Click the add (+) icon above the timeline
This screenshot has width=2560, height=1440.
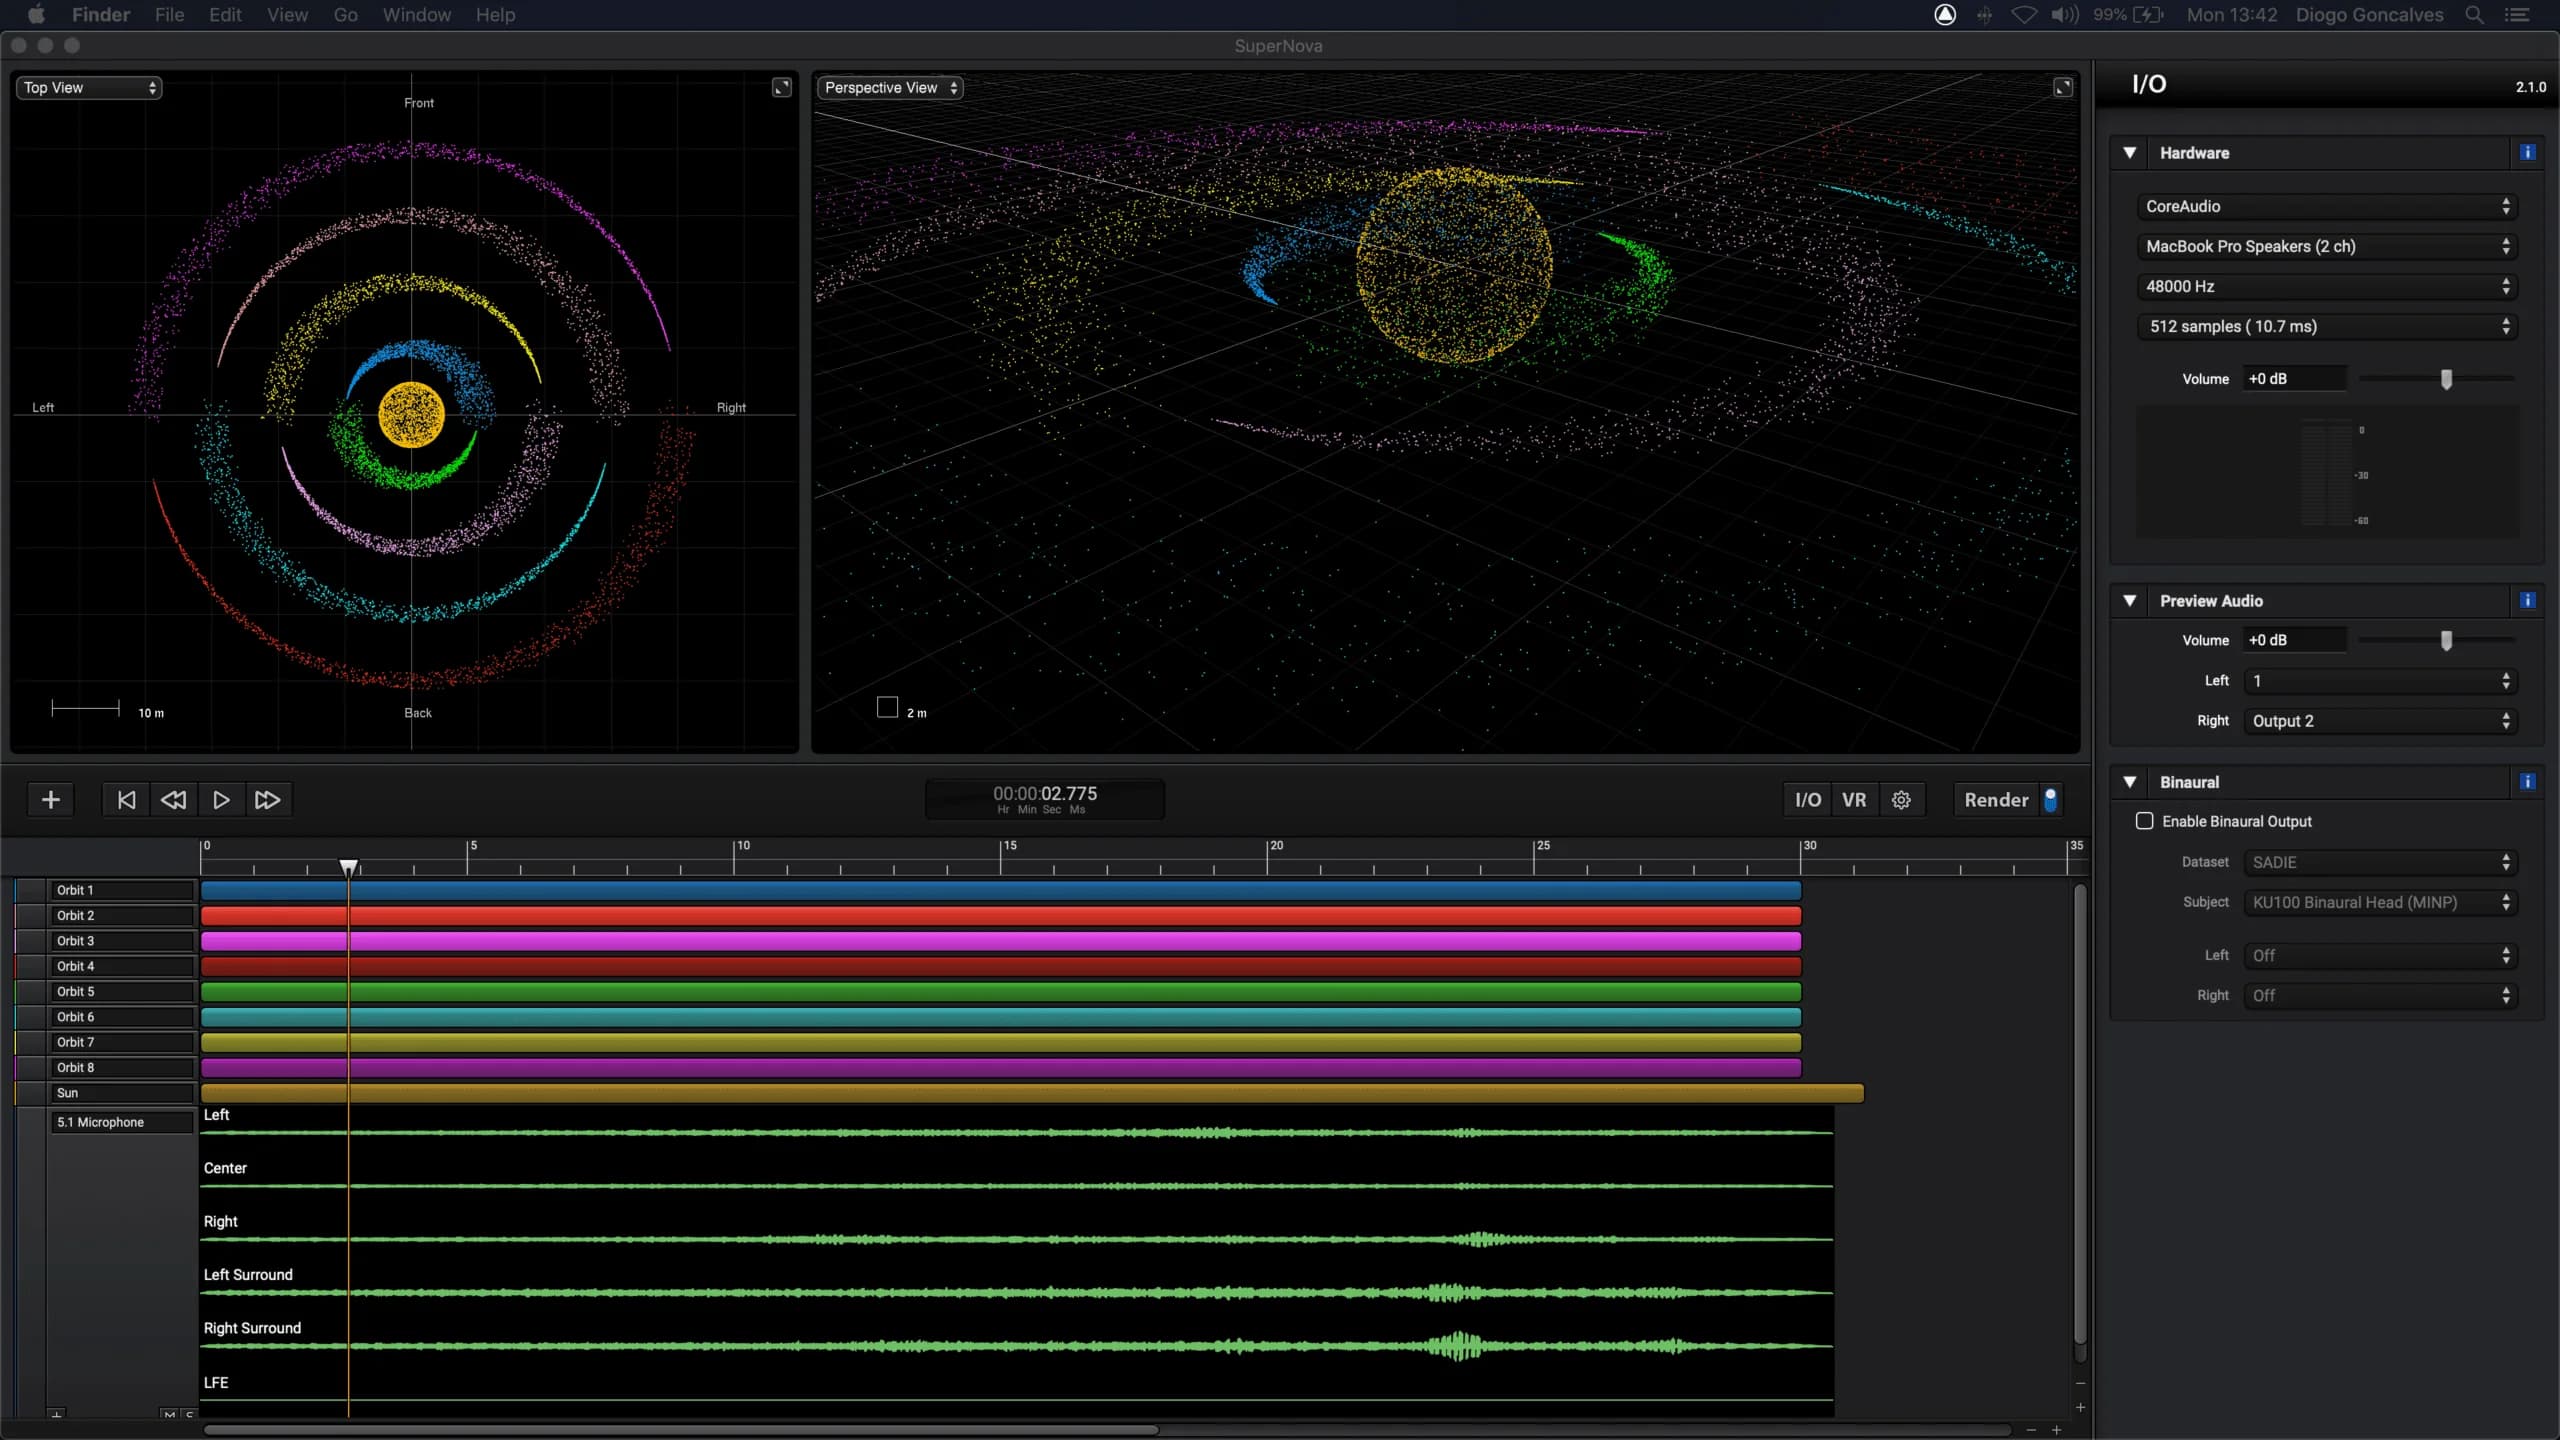coord(50,799)
